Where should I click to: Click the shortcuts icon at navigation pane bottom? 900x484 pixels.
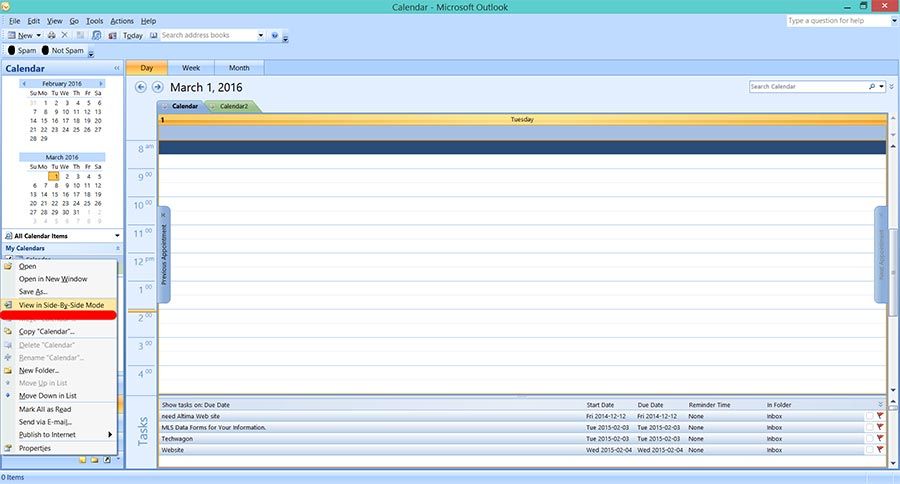tap(107, 460)
